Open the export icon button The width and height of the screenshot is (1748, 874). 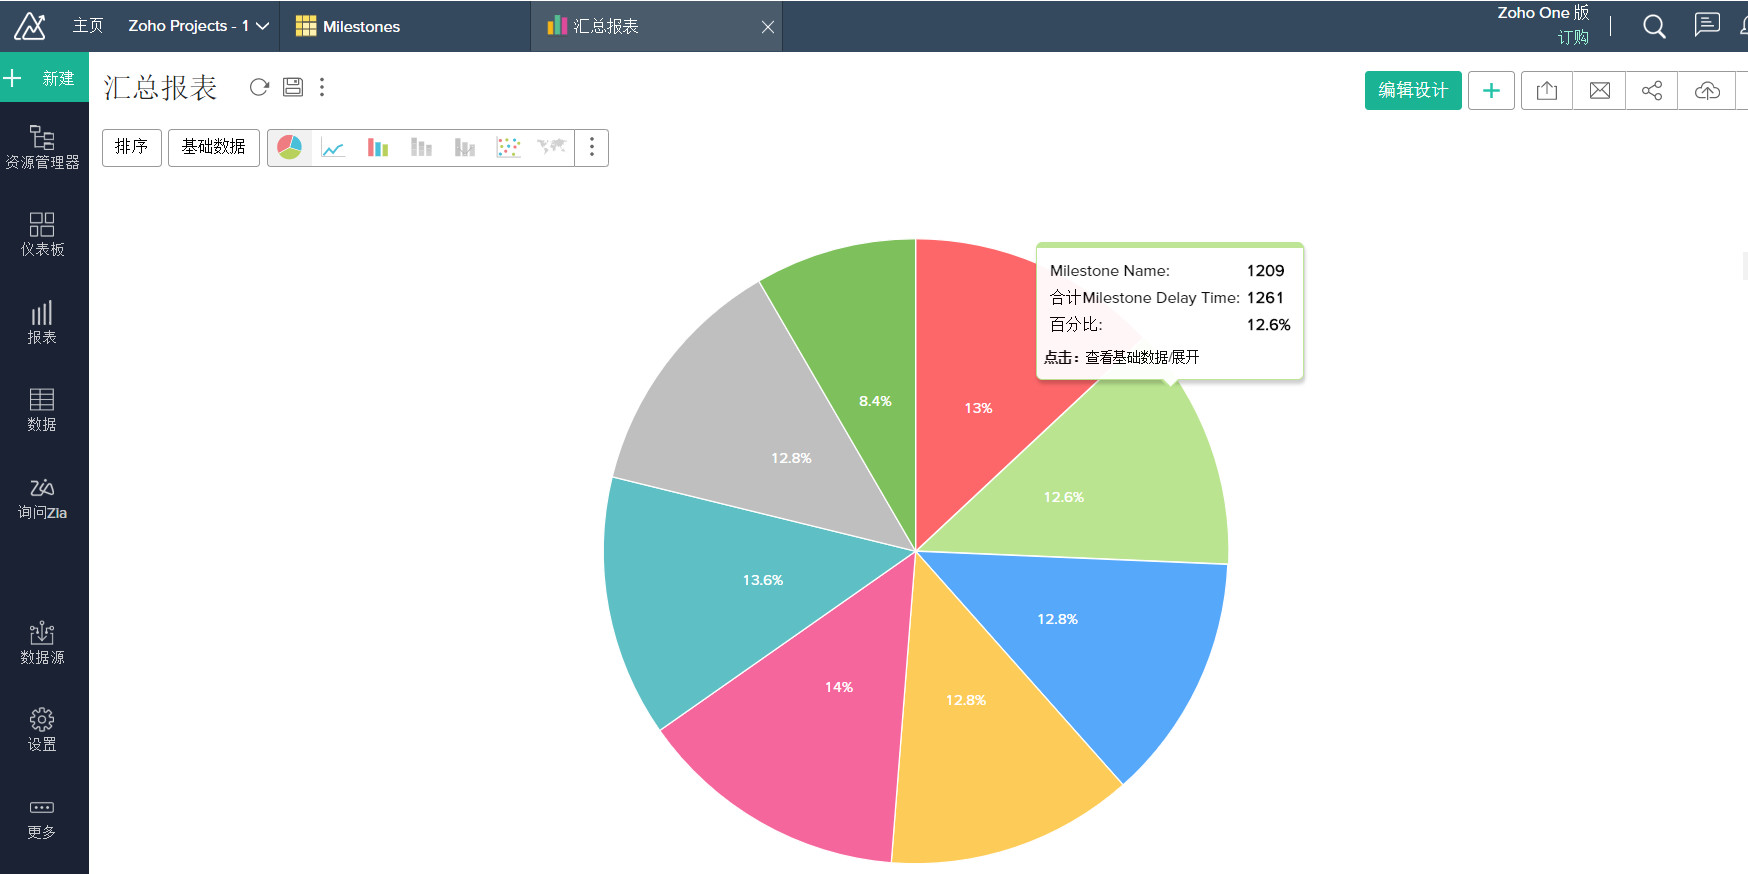tap(1547, 91)
